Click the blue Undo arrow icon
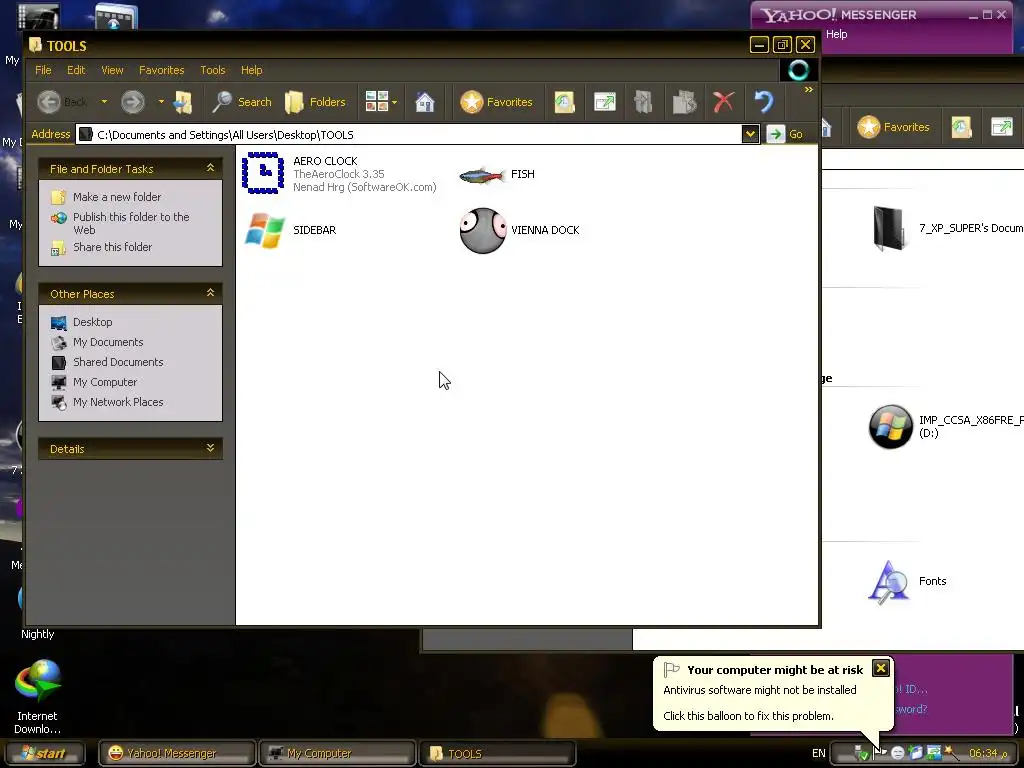 click(x=763, y=102)
